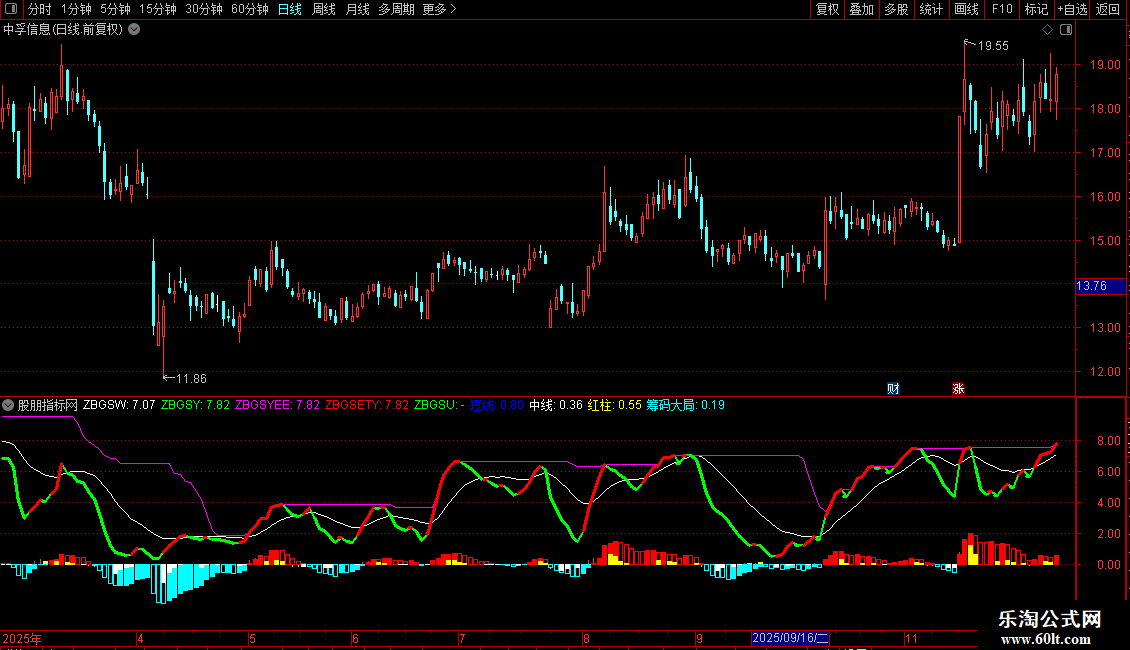Click the ZBGSW: 7.07 value
The image size is (1130, 650).
coord(119,406)
